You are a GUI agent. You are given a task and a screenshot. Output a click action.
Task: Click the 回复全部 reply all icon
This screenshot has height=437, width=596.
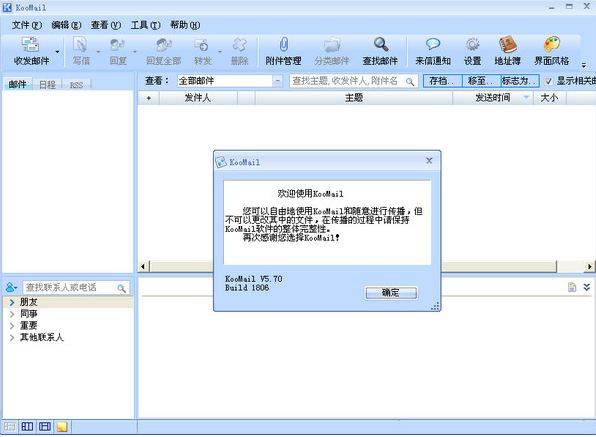tap(164, 44)
